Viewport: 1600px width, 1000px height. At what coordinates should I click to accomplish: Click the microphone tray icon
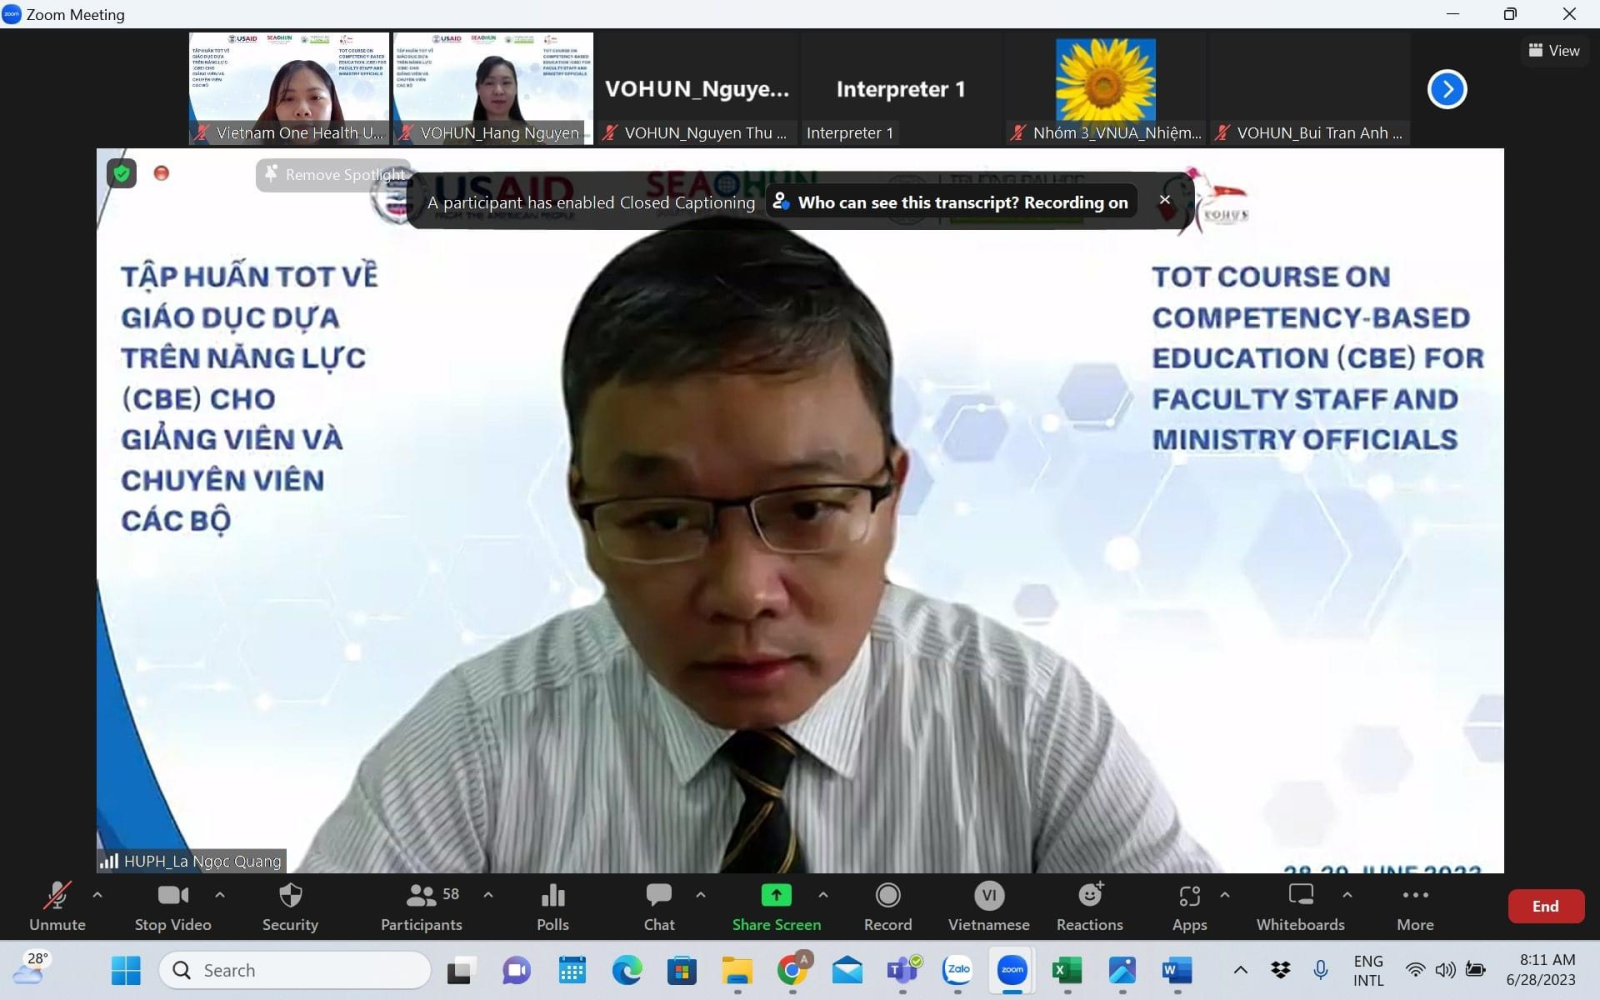click(x=1321, y=970)
